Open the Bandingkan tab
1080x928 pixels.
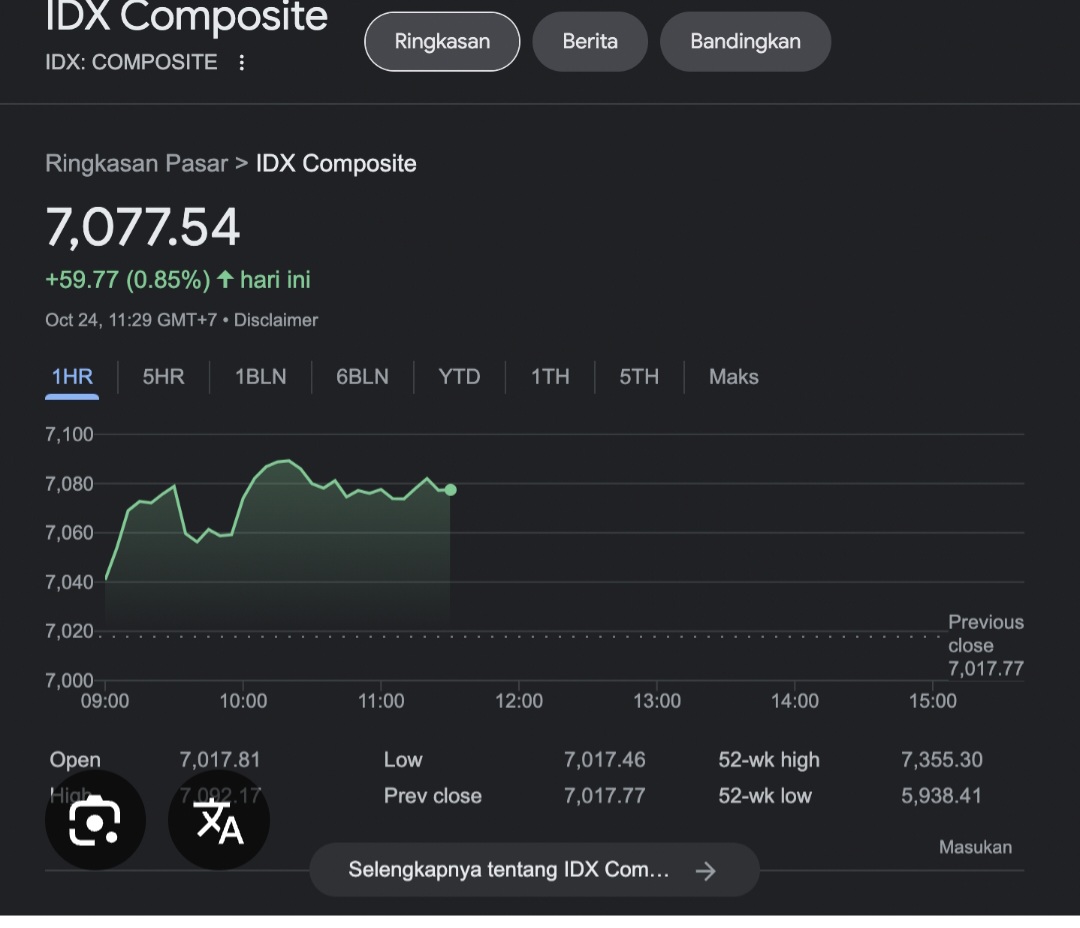pyautogui.click(x=745, y=42)
